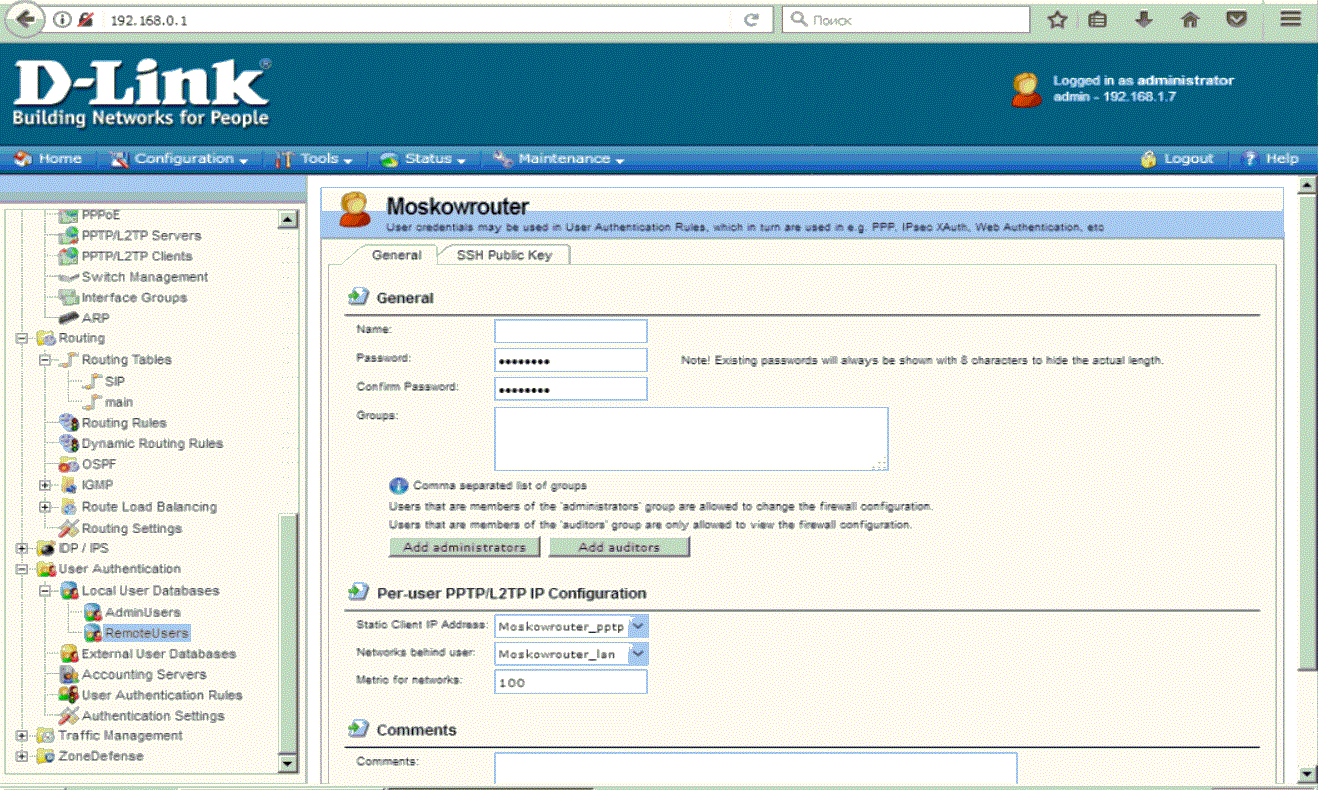The width and height of the screenshot is (1318, 790).
Task: Click the Firefox home icon
Action: 1190,19
